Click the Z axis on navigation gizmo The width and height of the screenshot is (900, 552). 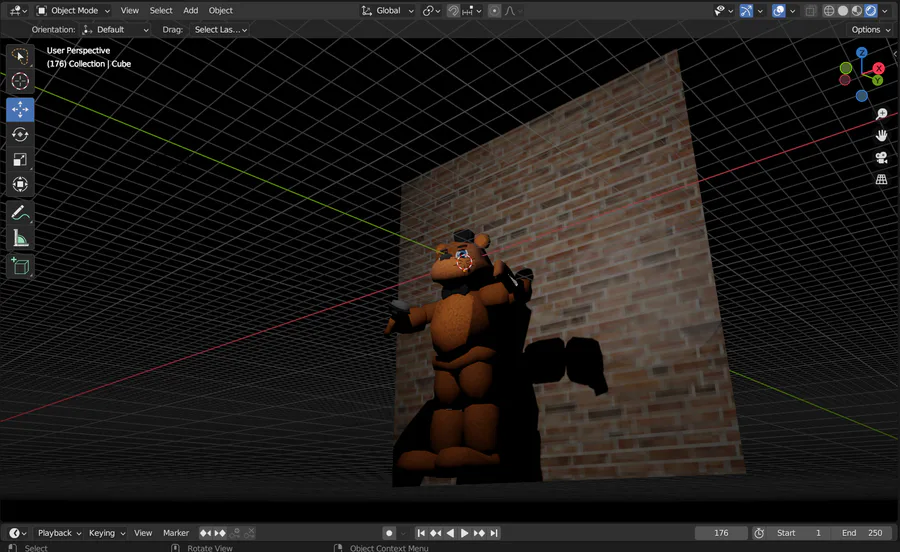coord(862,53)
